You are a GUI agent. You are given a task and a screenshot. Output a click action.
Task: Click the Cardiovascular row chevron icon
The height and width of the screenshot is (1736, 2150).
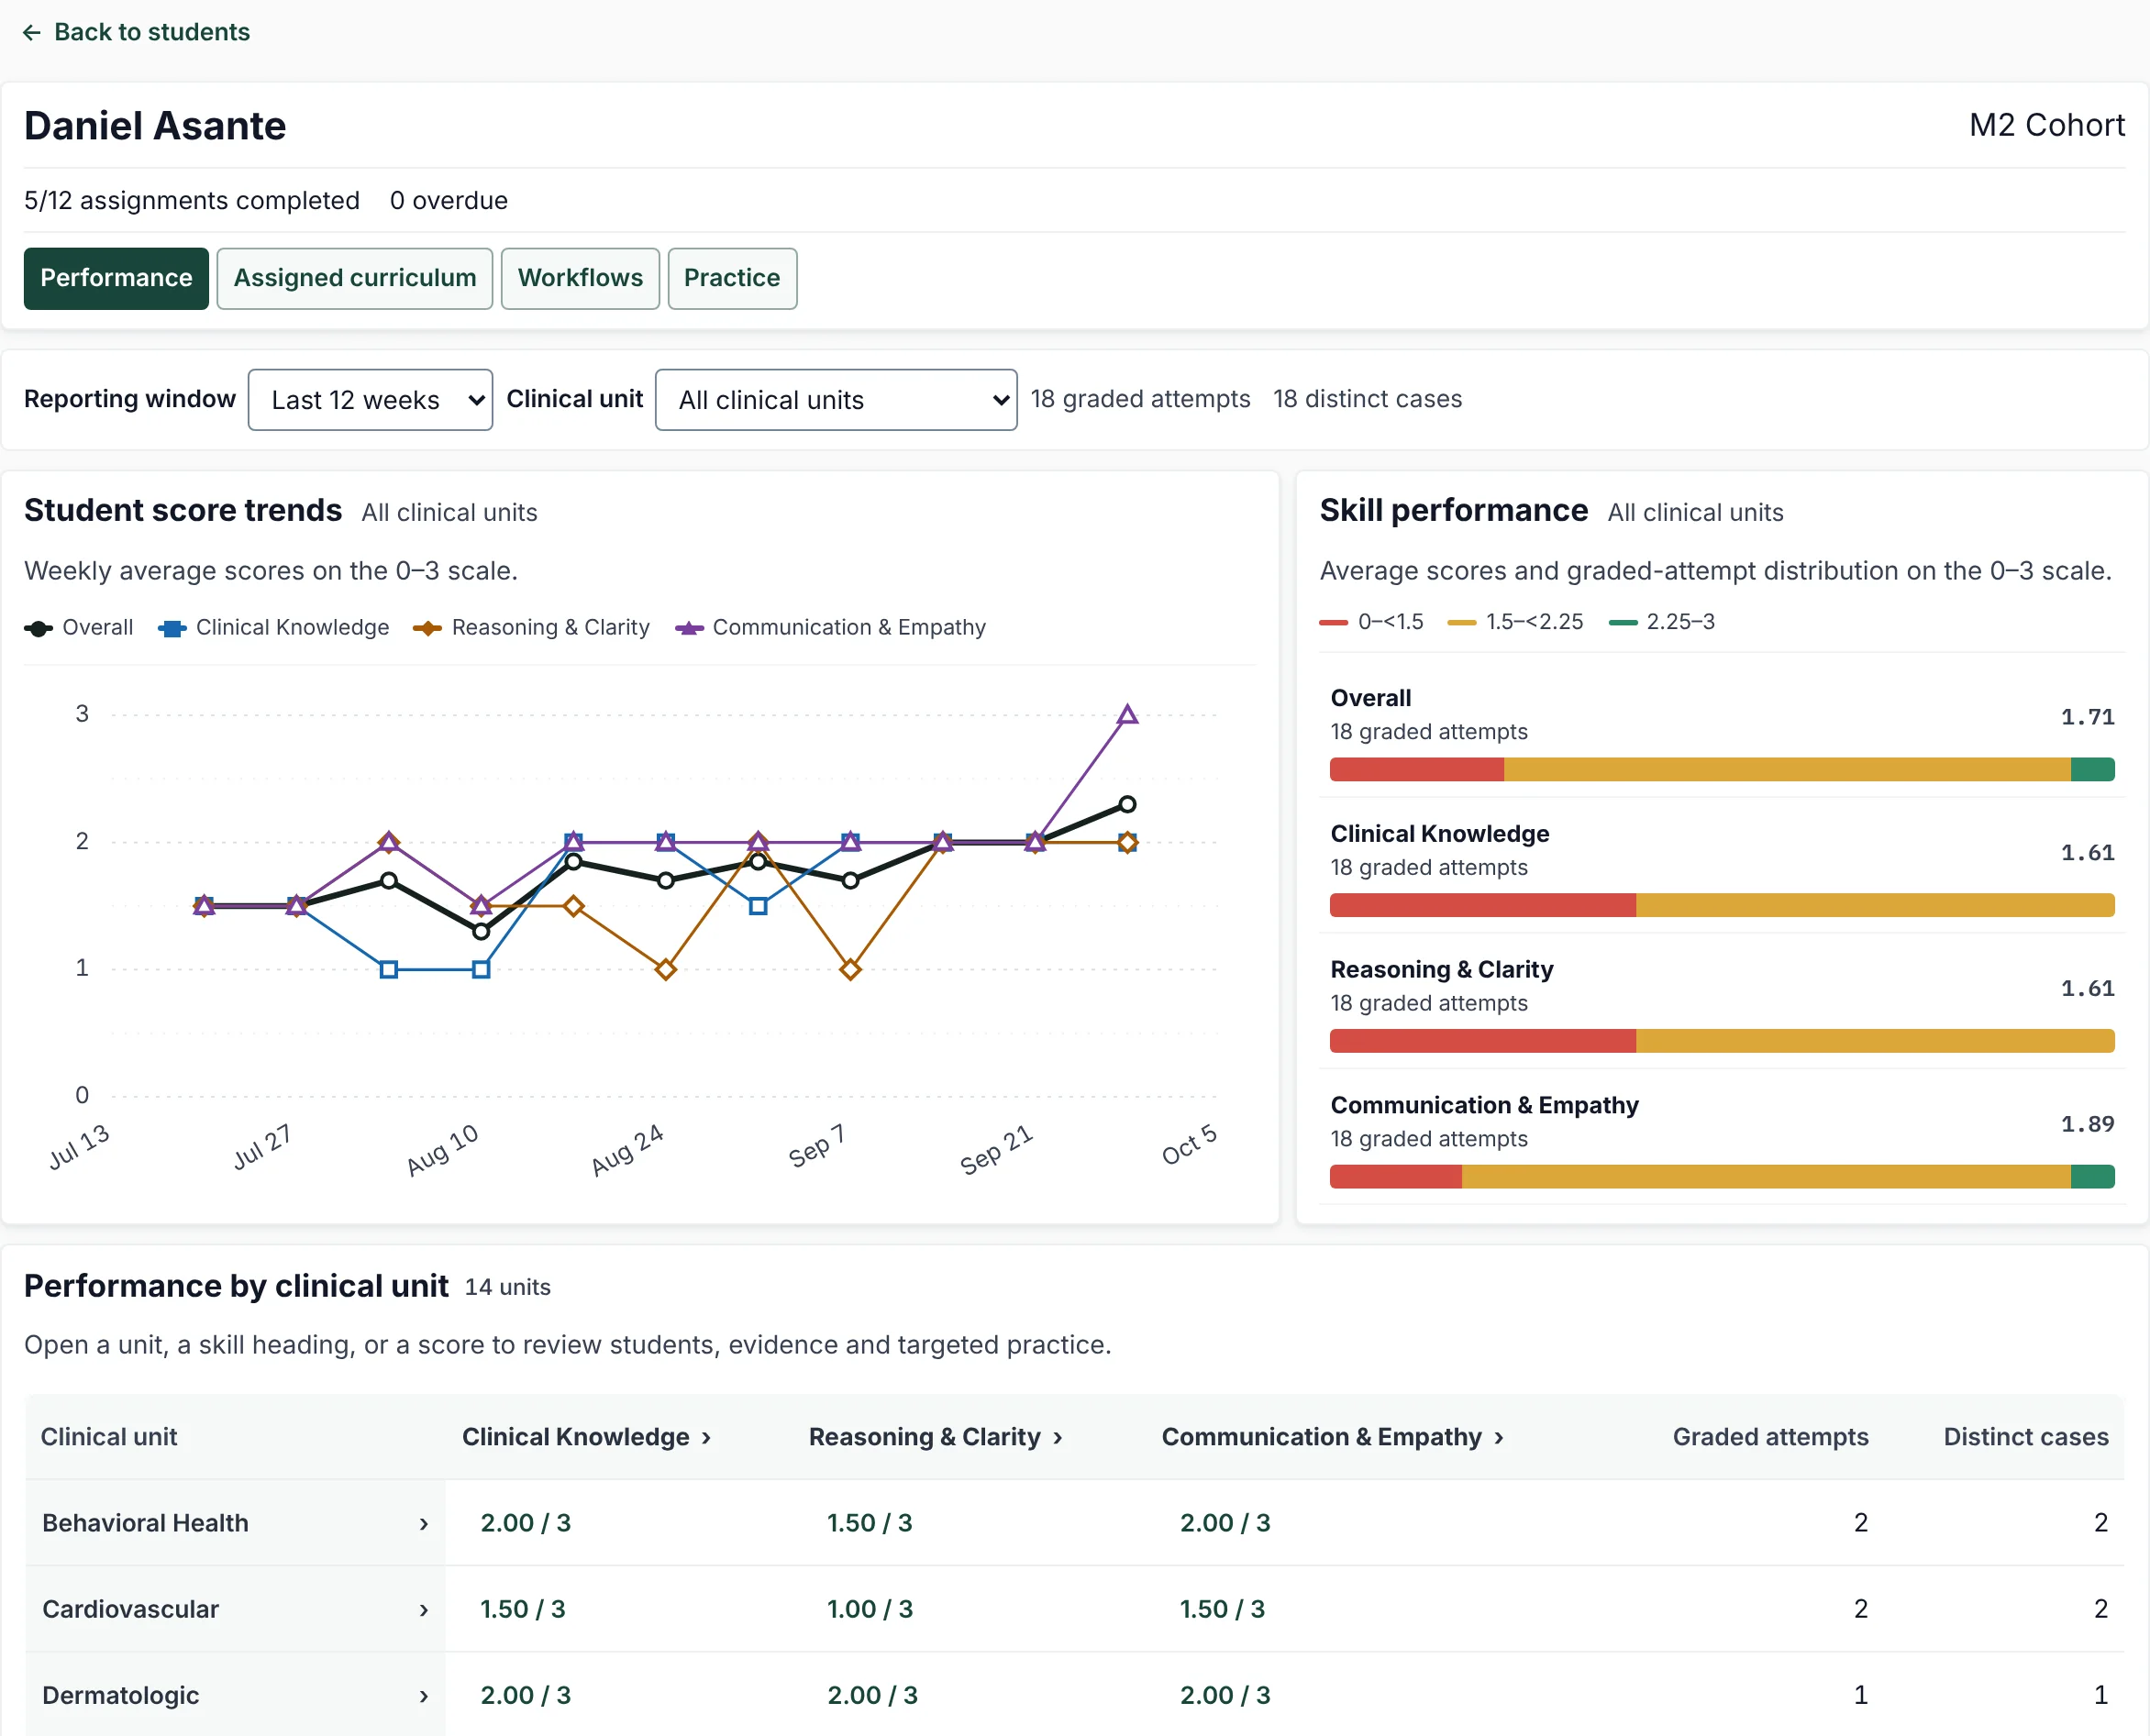click(x=424, y=1610)
